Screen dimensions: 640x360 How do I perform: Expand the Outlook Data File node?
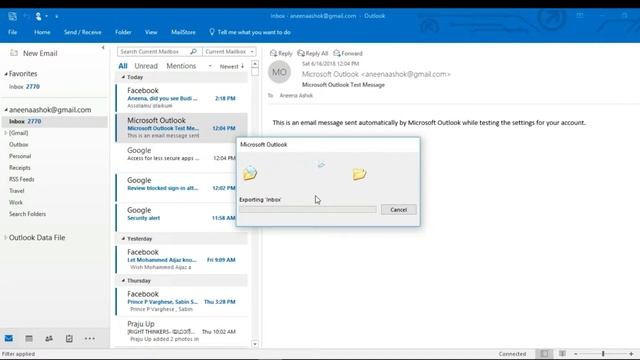click(6, 238)
